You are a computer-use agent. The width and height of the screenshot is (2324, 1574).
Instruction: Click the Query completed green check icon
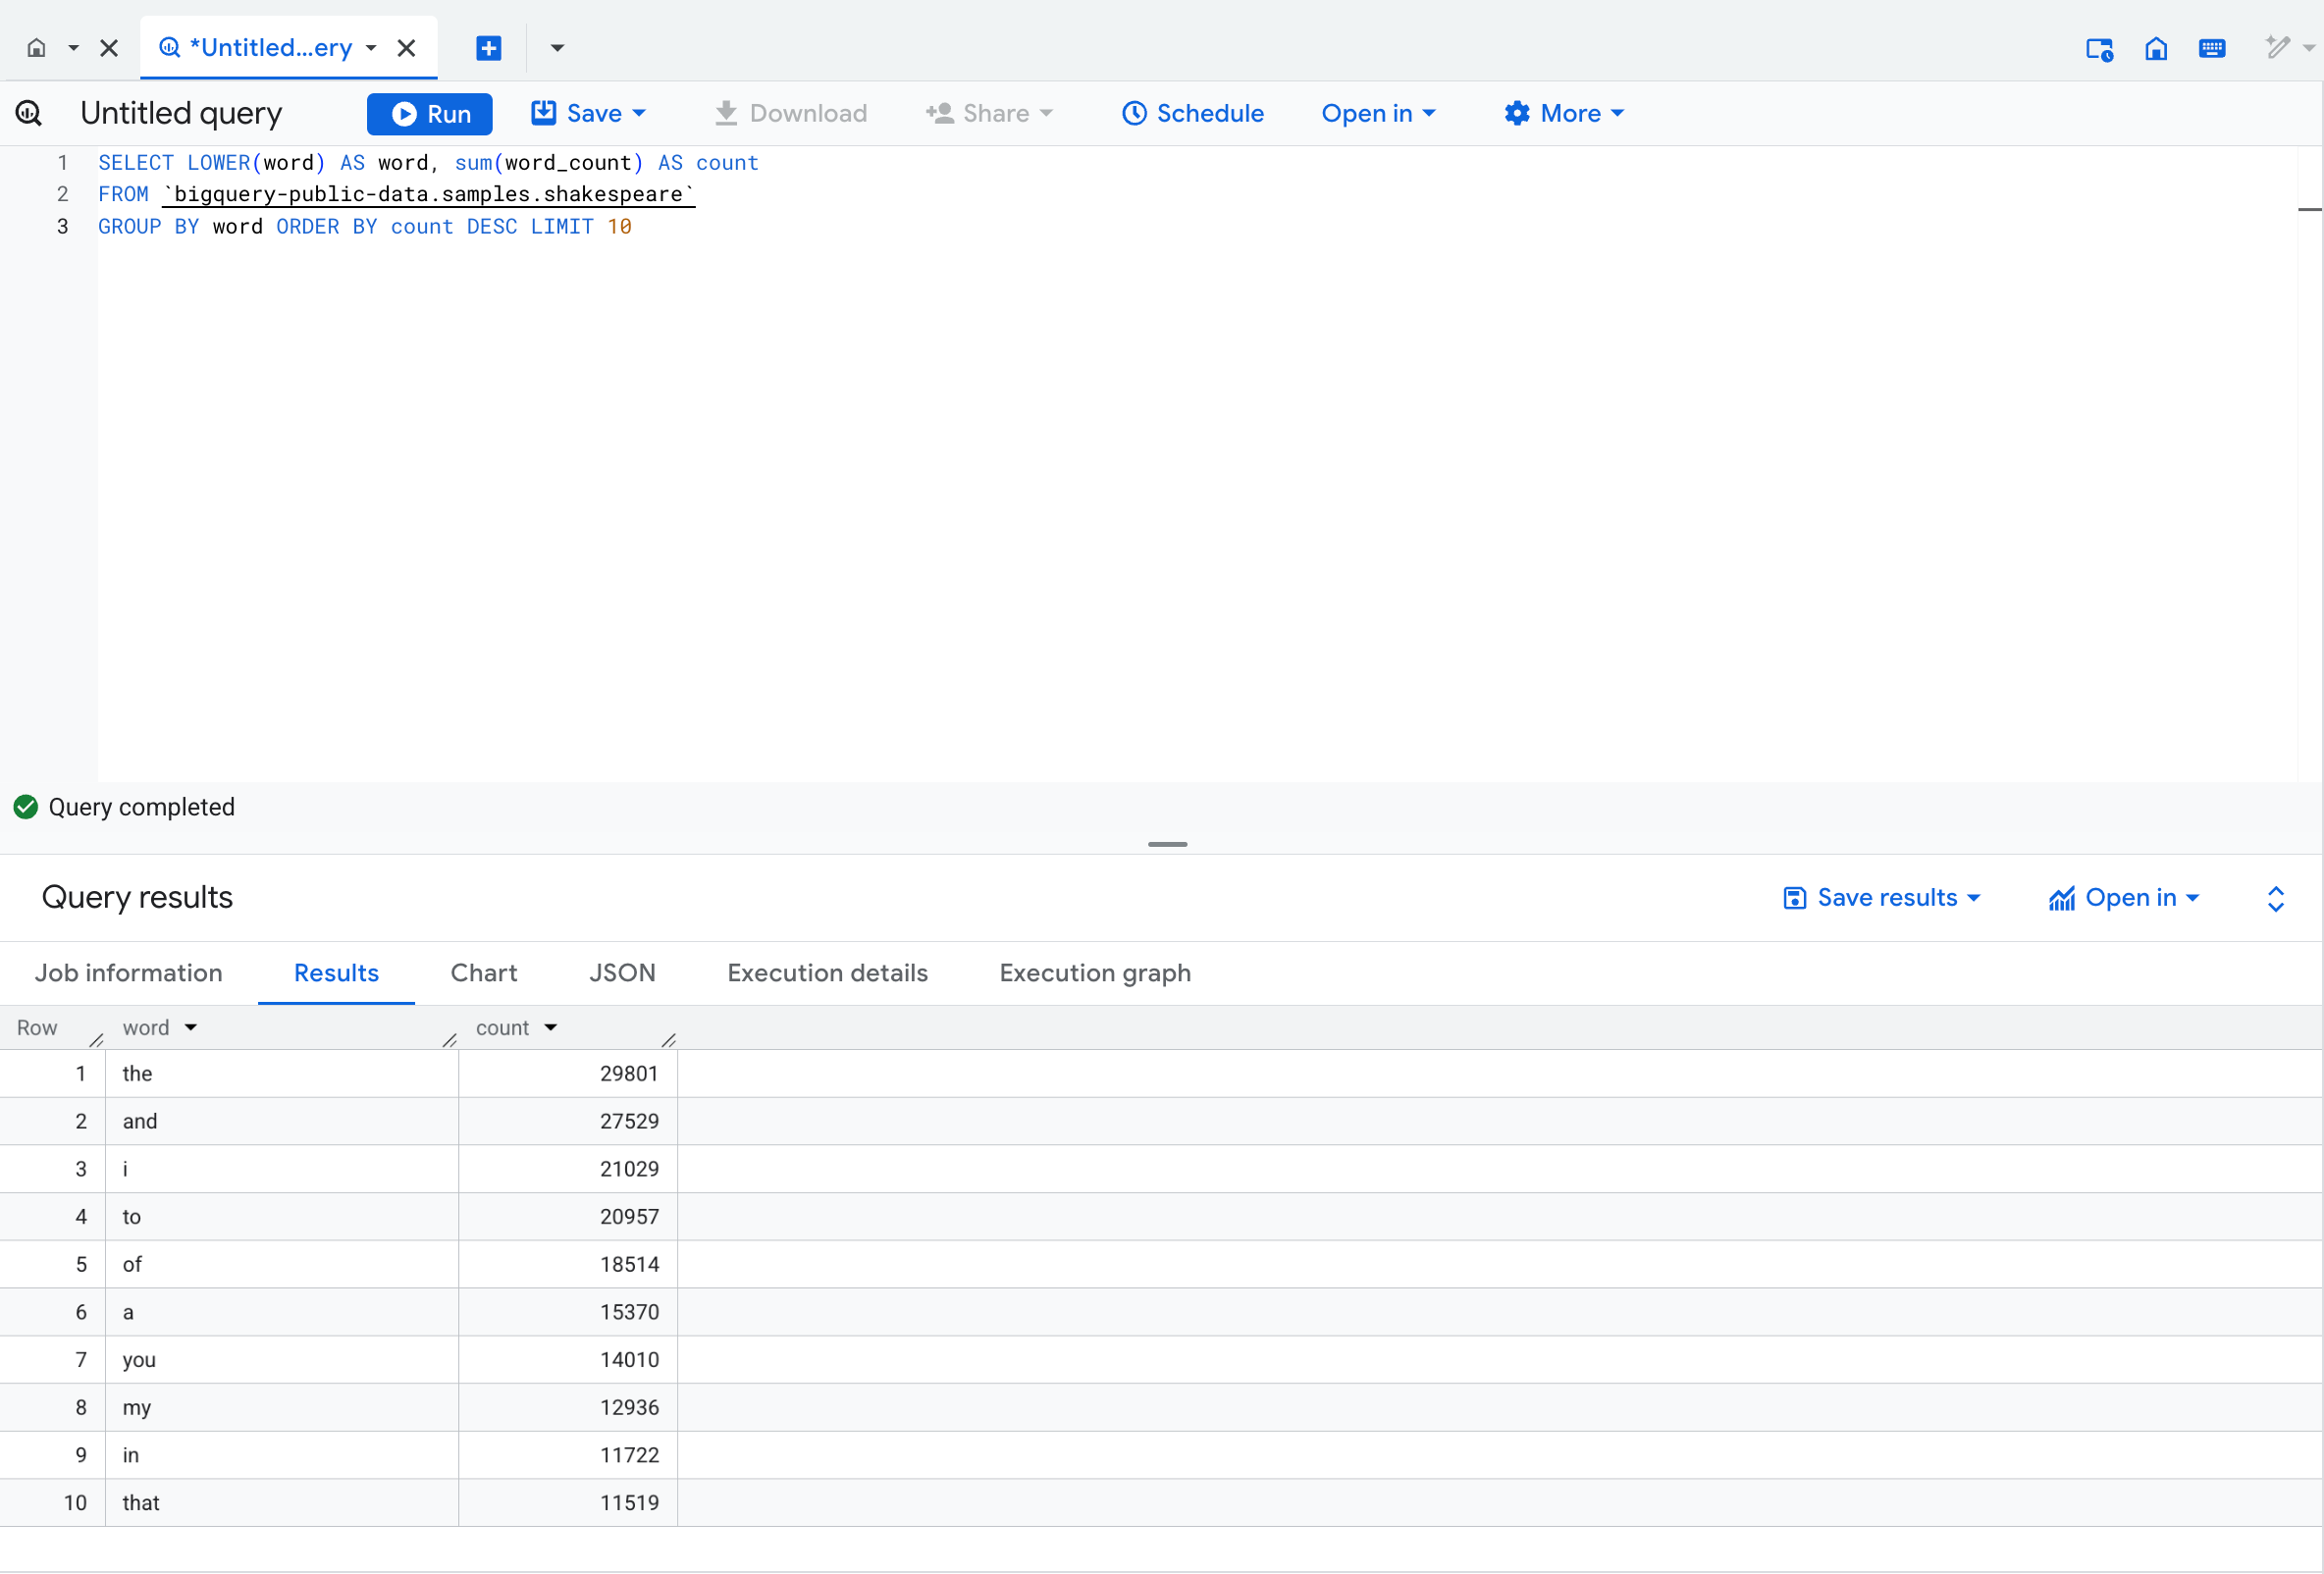click(26, 807)
